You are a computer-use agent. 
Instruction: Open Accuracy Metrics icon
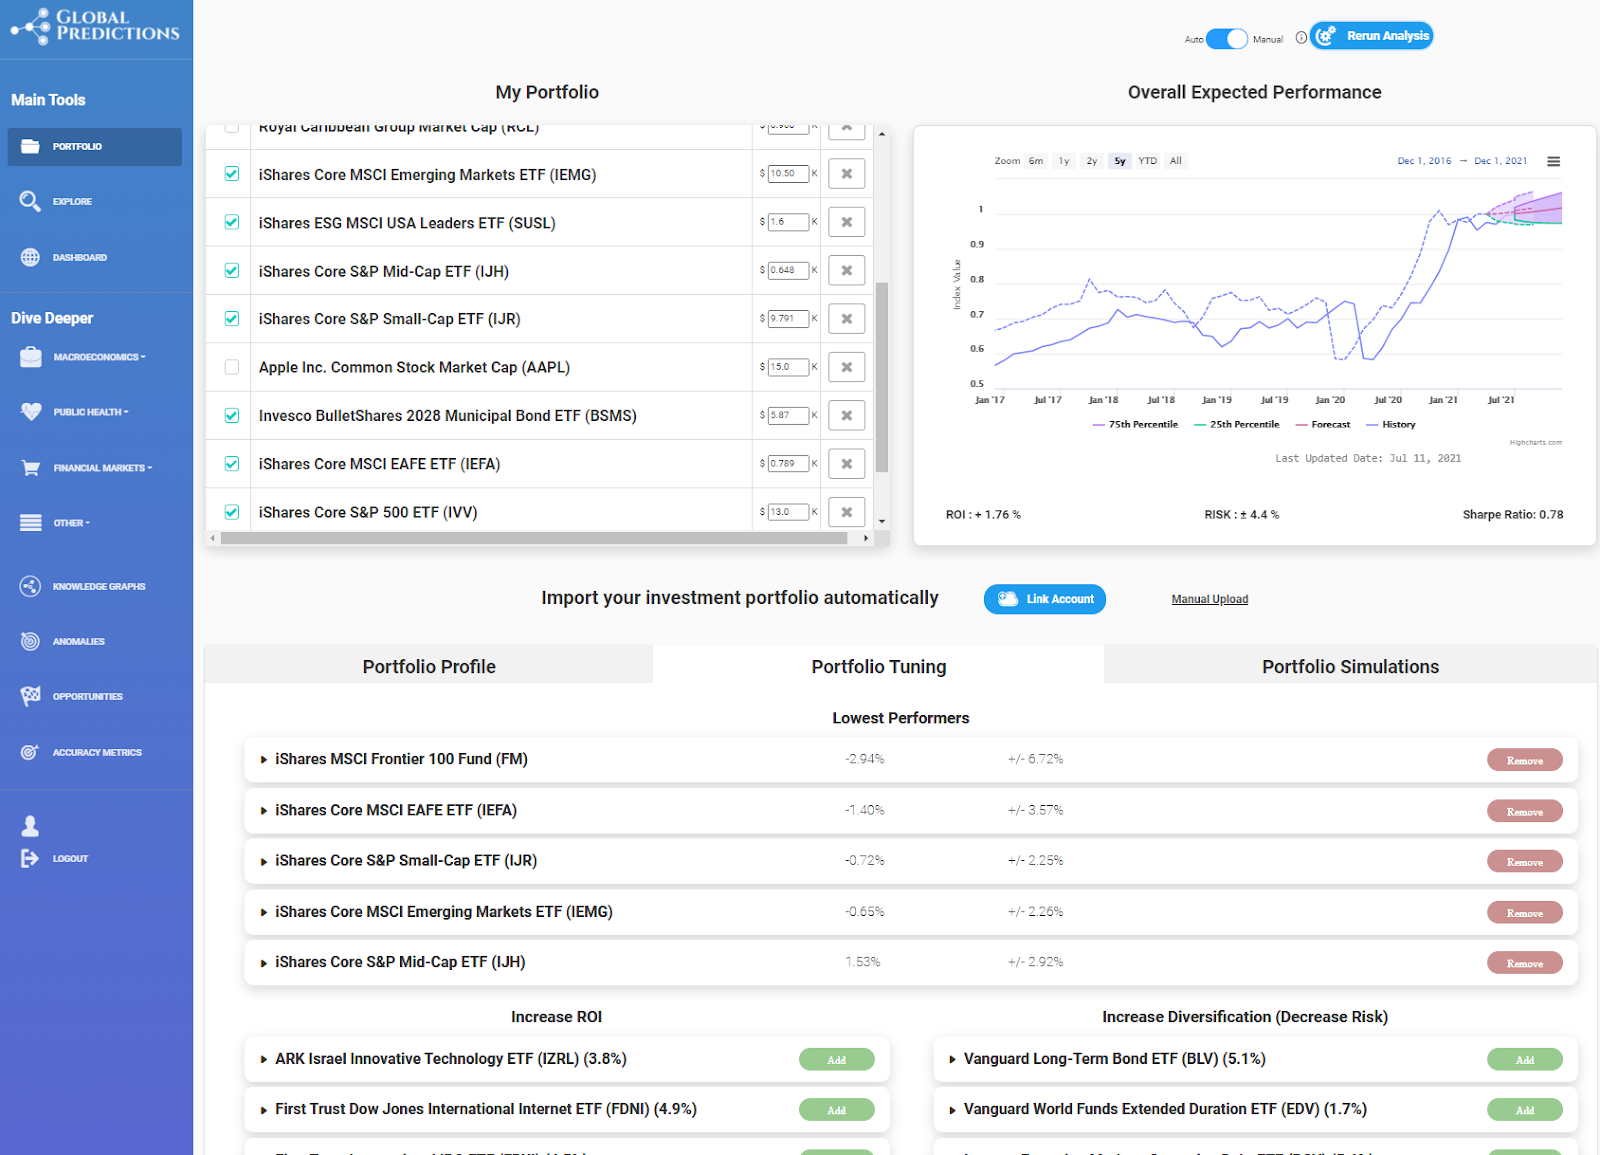click(30, 752)
